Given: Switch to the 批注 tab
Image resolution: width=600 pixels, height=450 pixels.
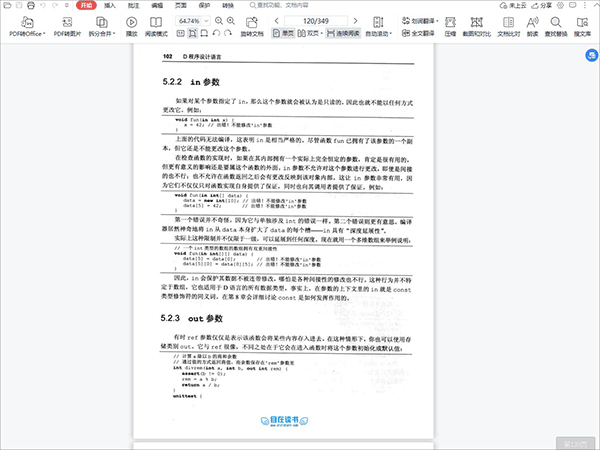Looking at the screenshot, I should [134, 5].
